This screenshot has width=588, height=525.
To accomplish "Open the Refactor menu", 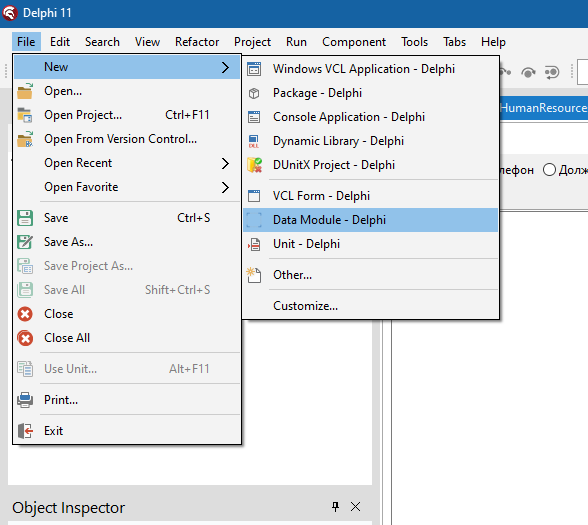I will (197, 42).
